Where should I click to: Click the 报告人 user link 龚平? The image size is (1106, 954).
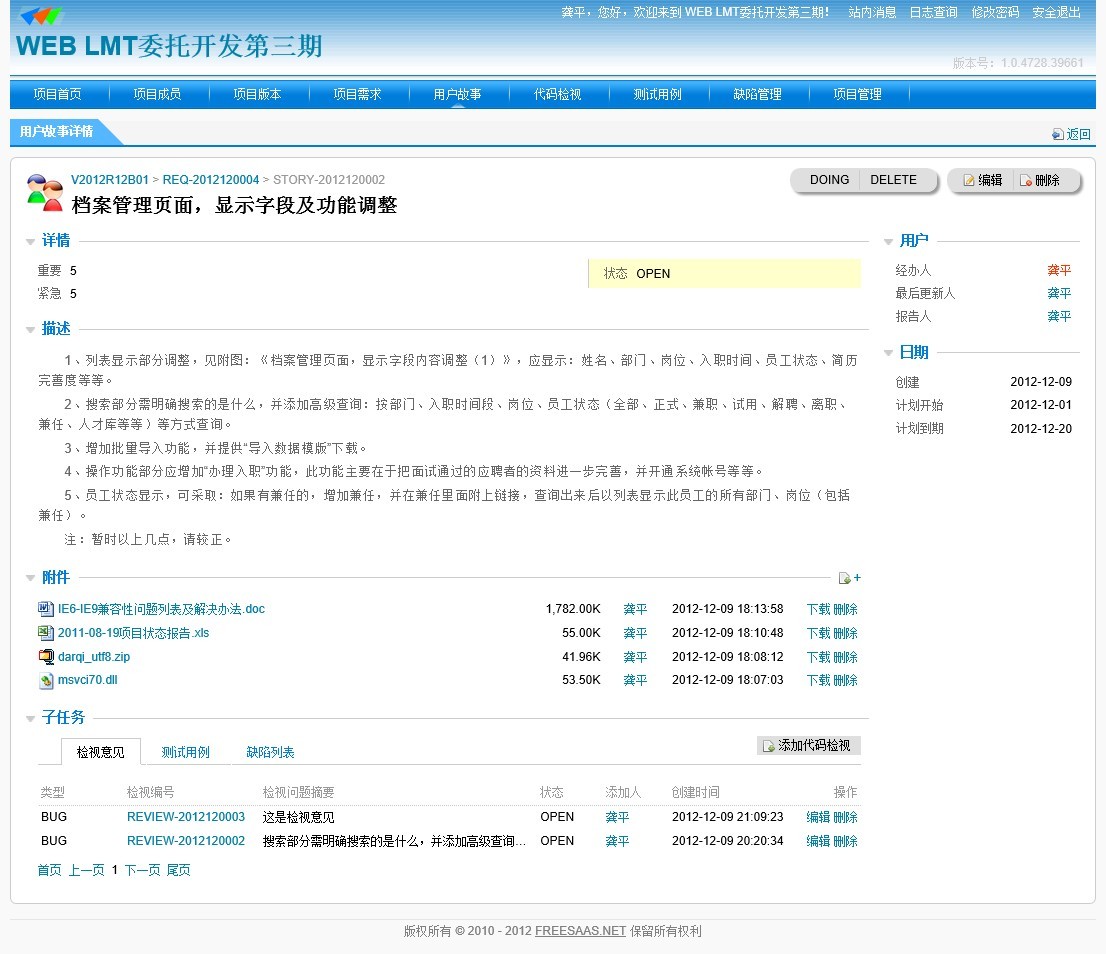tap(1059, 317)
